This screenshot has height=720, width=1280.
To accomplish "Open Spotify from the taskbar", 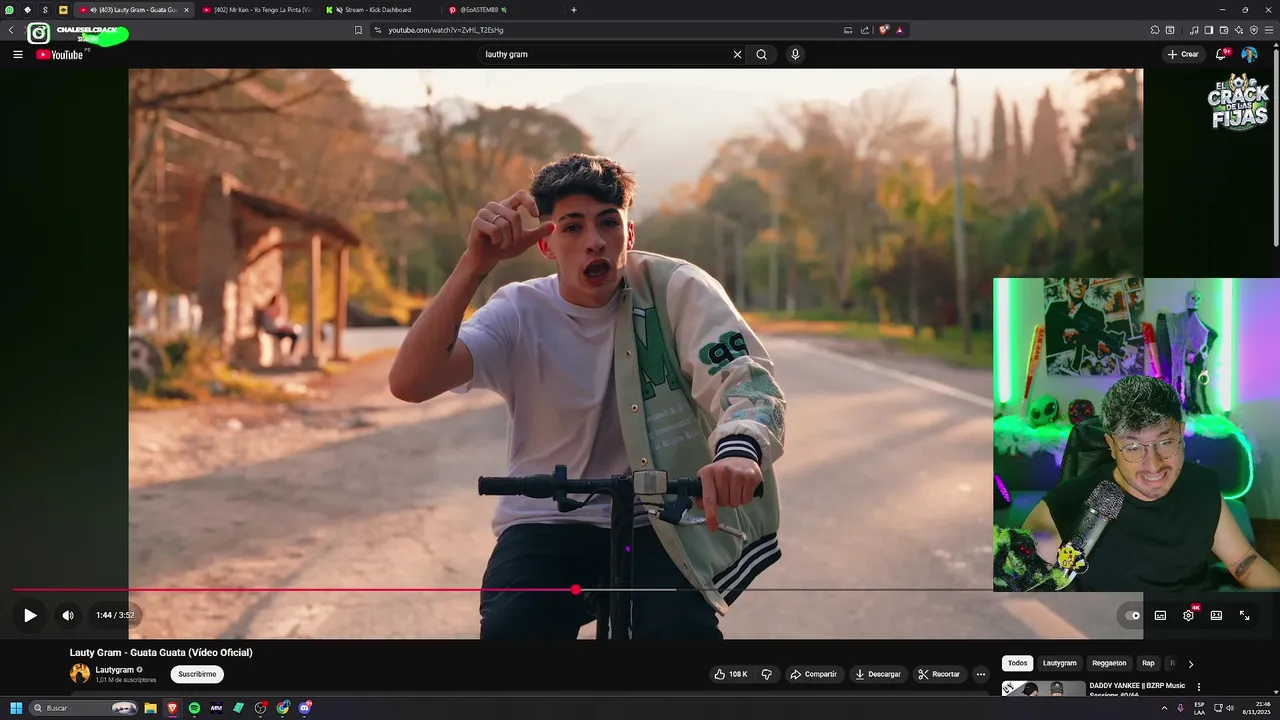I will pos(194,708).
